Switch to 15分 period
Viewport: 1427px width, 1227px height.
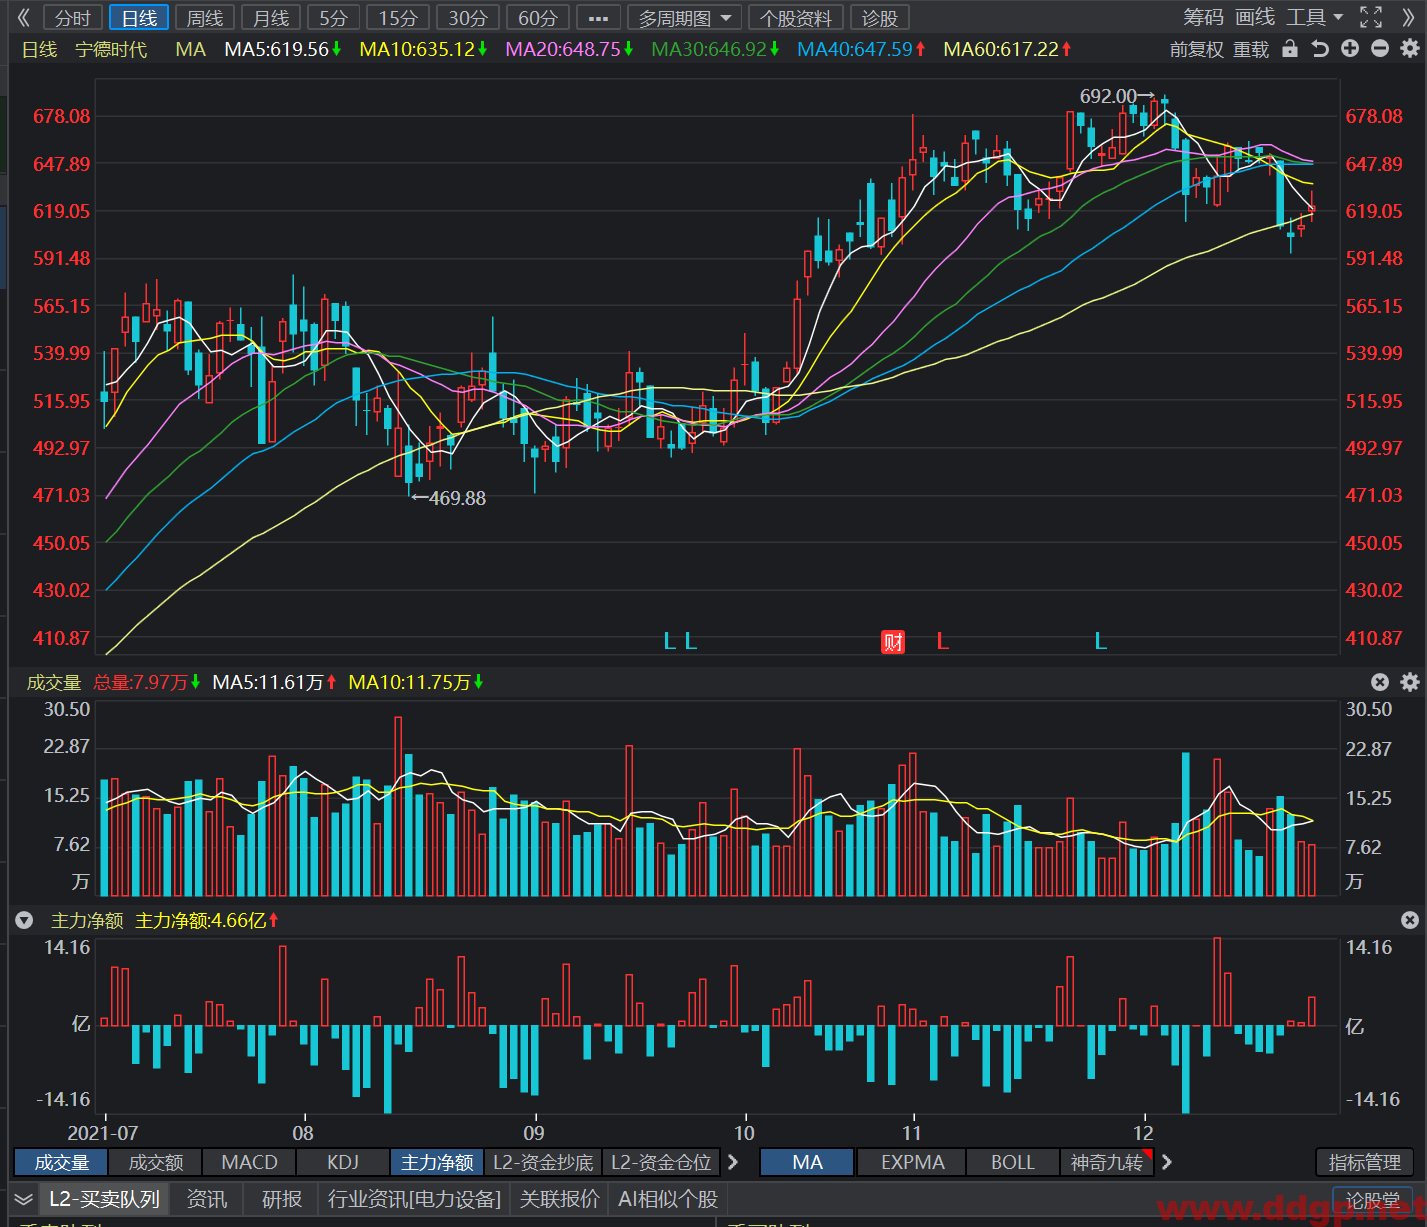(x=398, y=18)
